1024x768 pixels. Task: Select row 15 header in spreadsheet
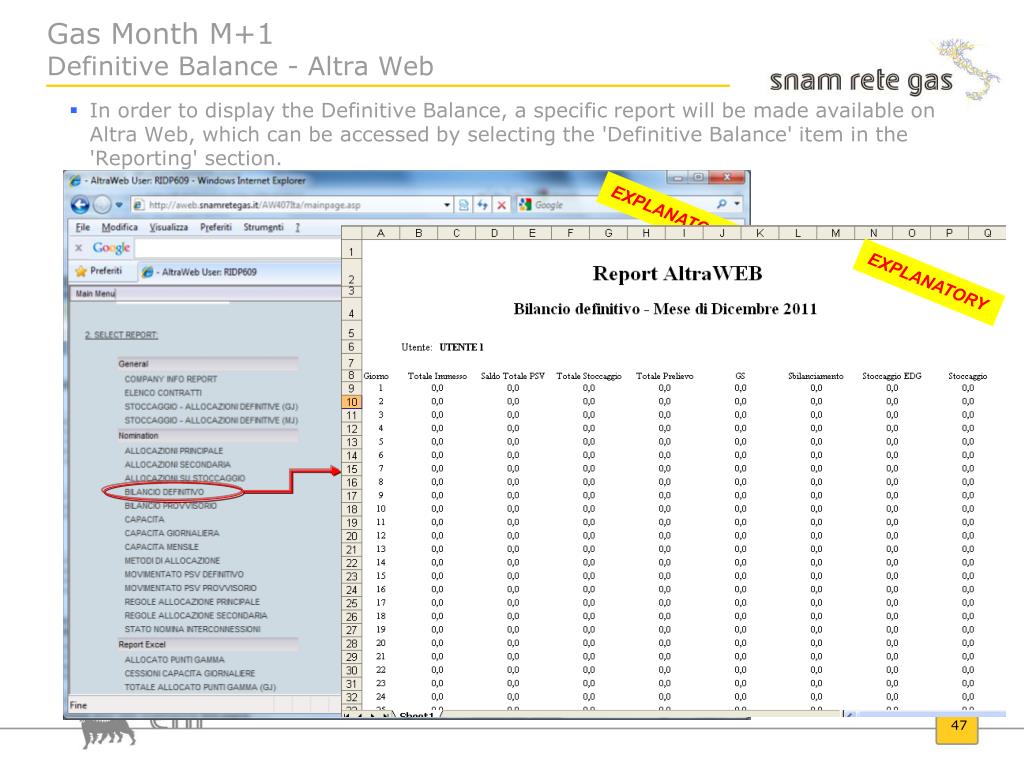[351, 470]
